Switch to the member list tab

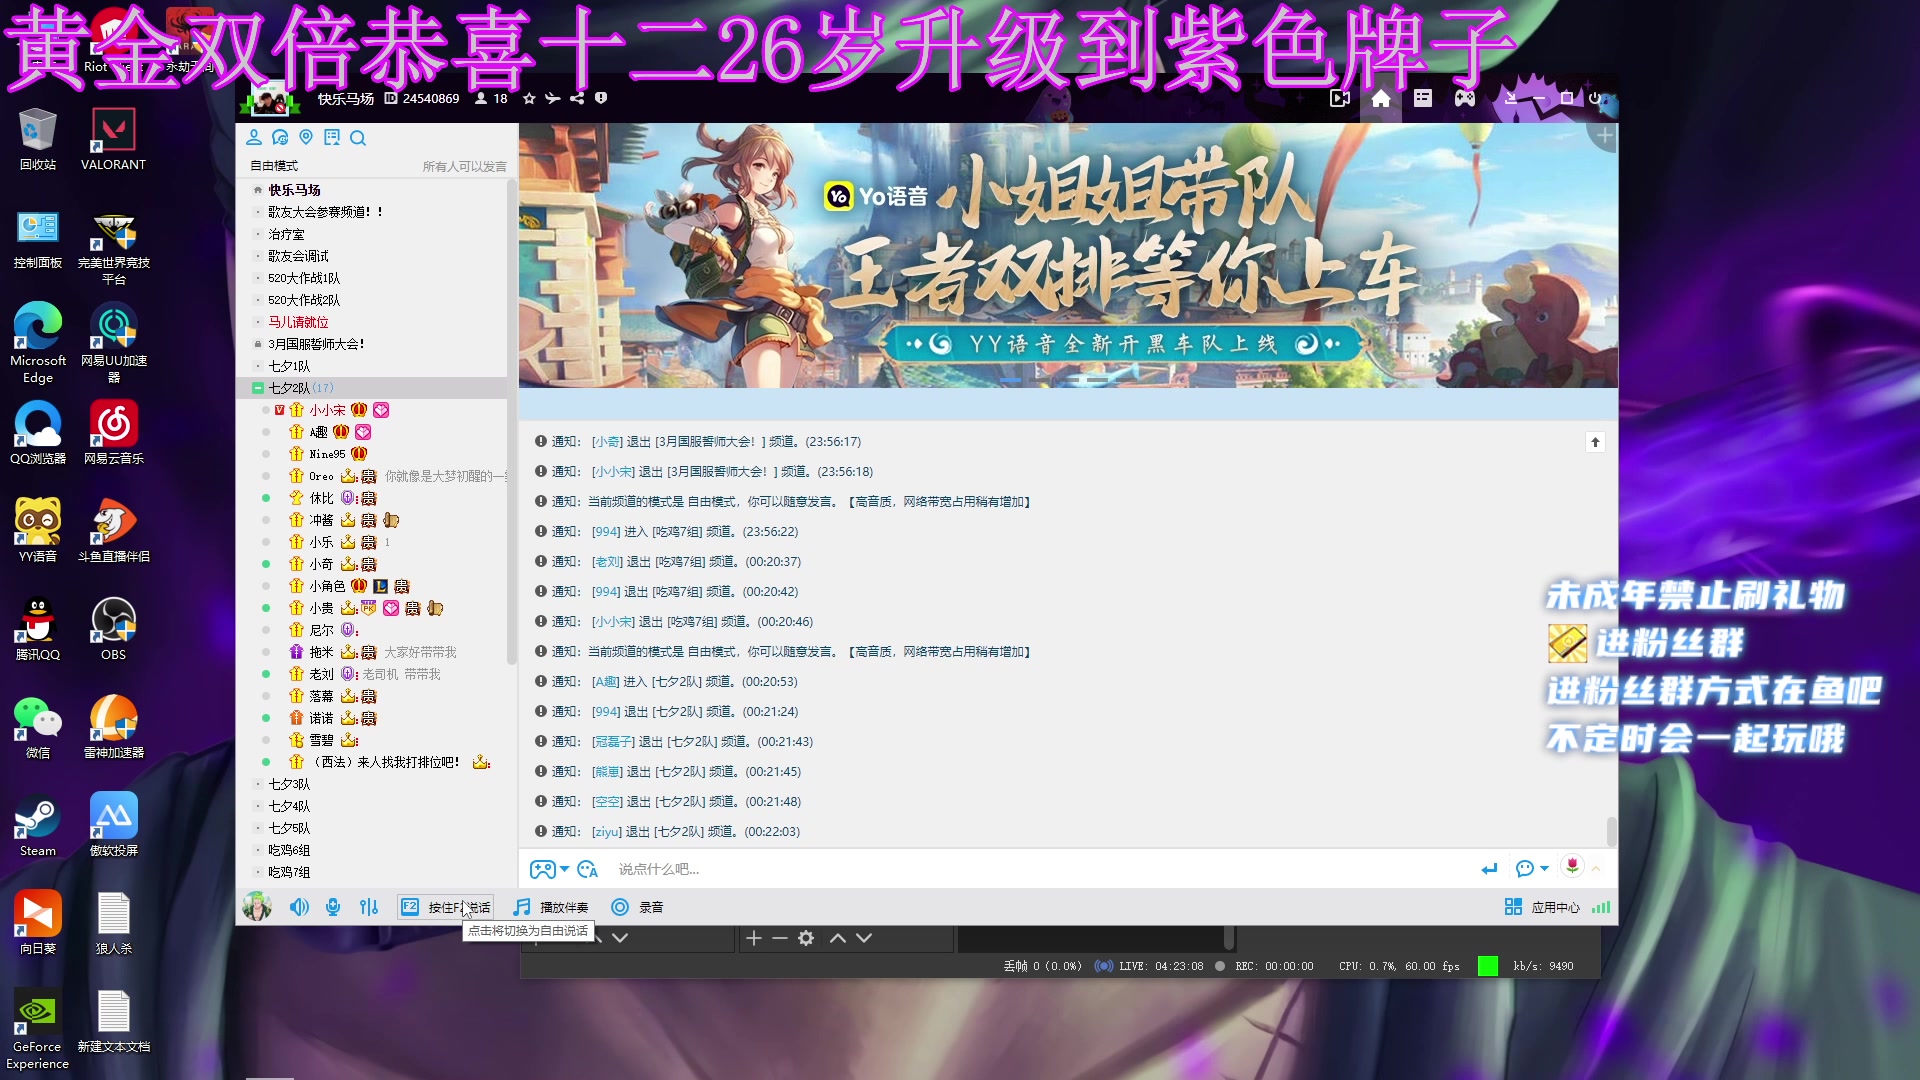[254, 138]
